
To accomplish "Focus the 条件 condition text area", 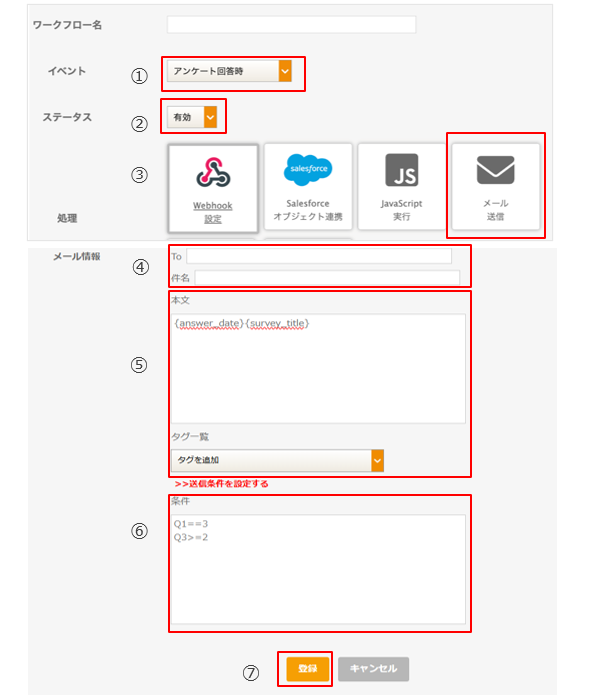I will 318,569.
